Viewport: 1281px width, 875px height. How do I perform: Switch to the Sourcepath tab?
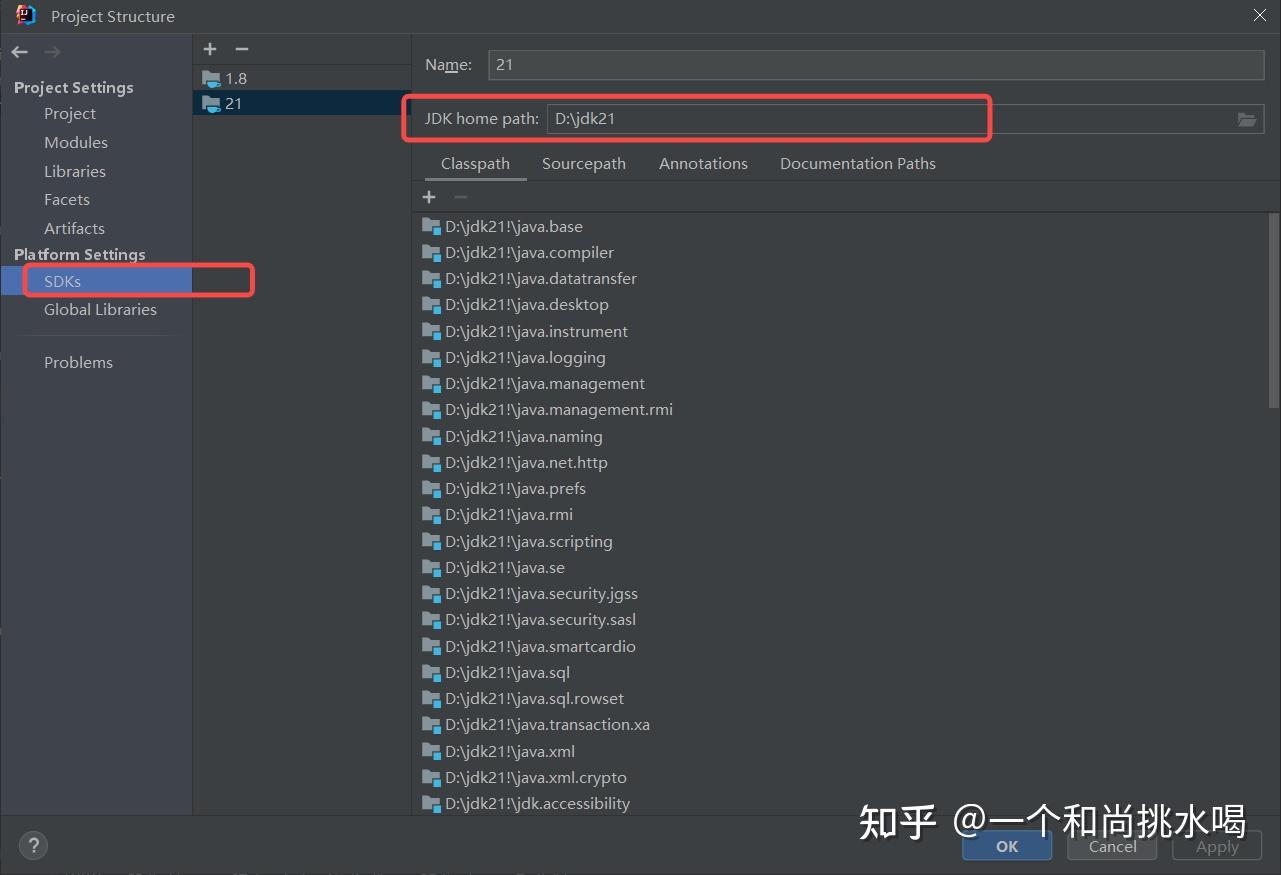tap(583, 163)
